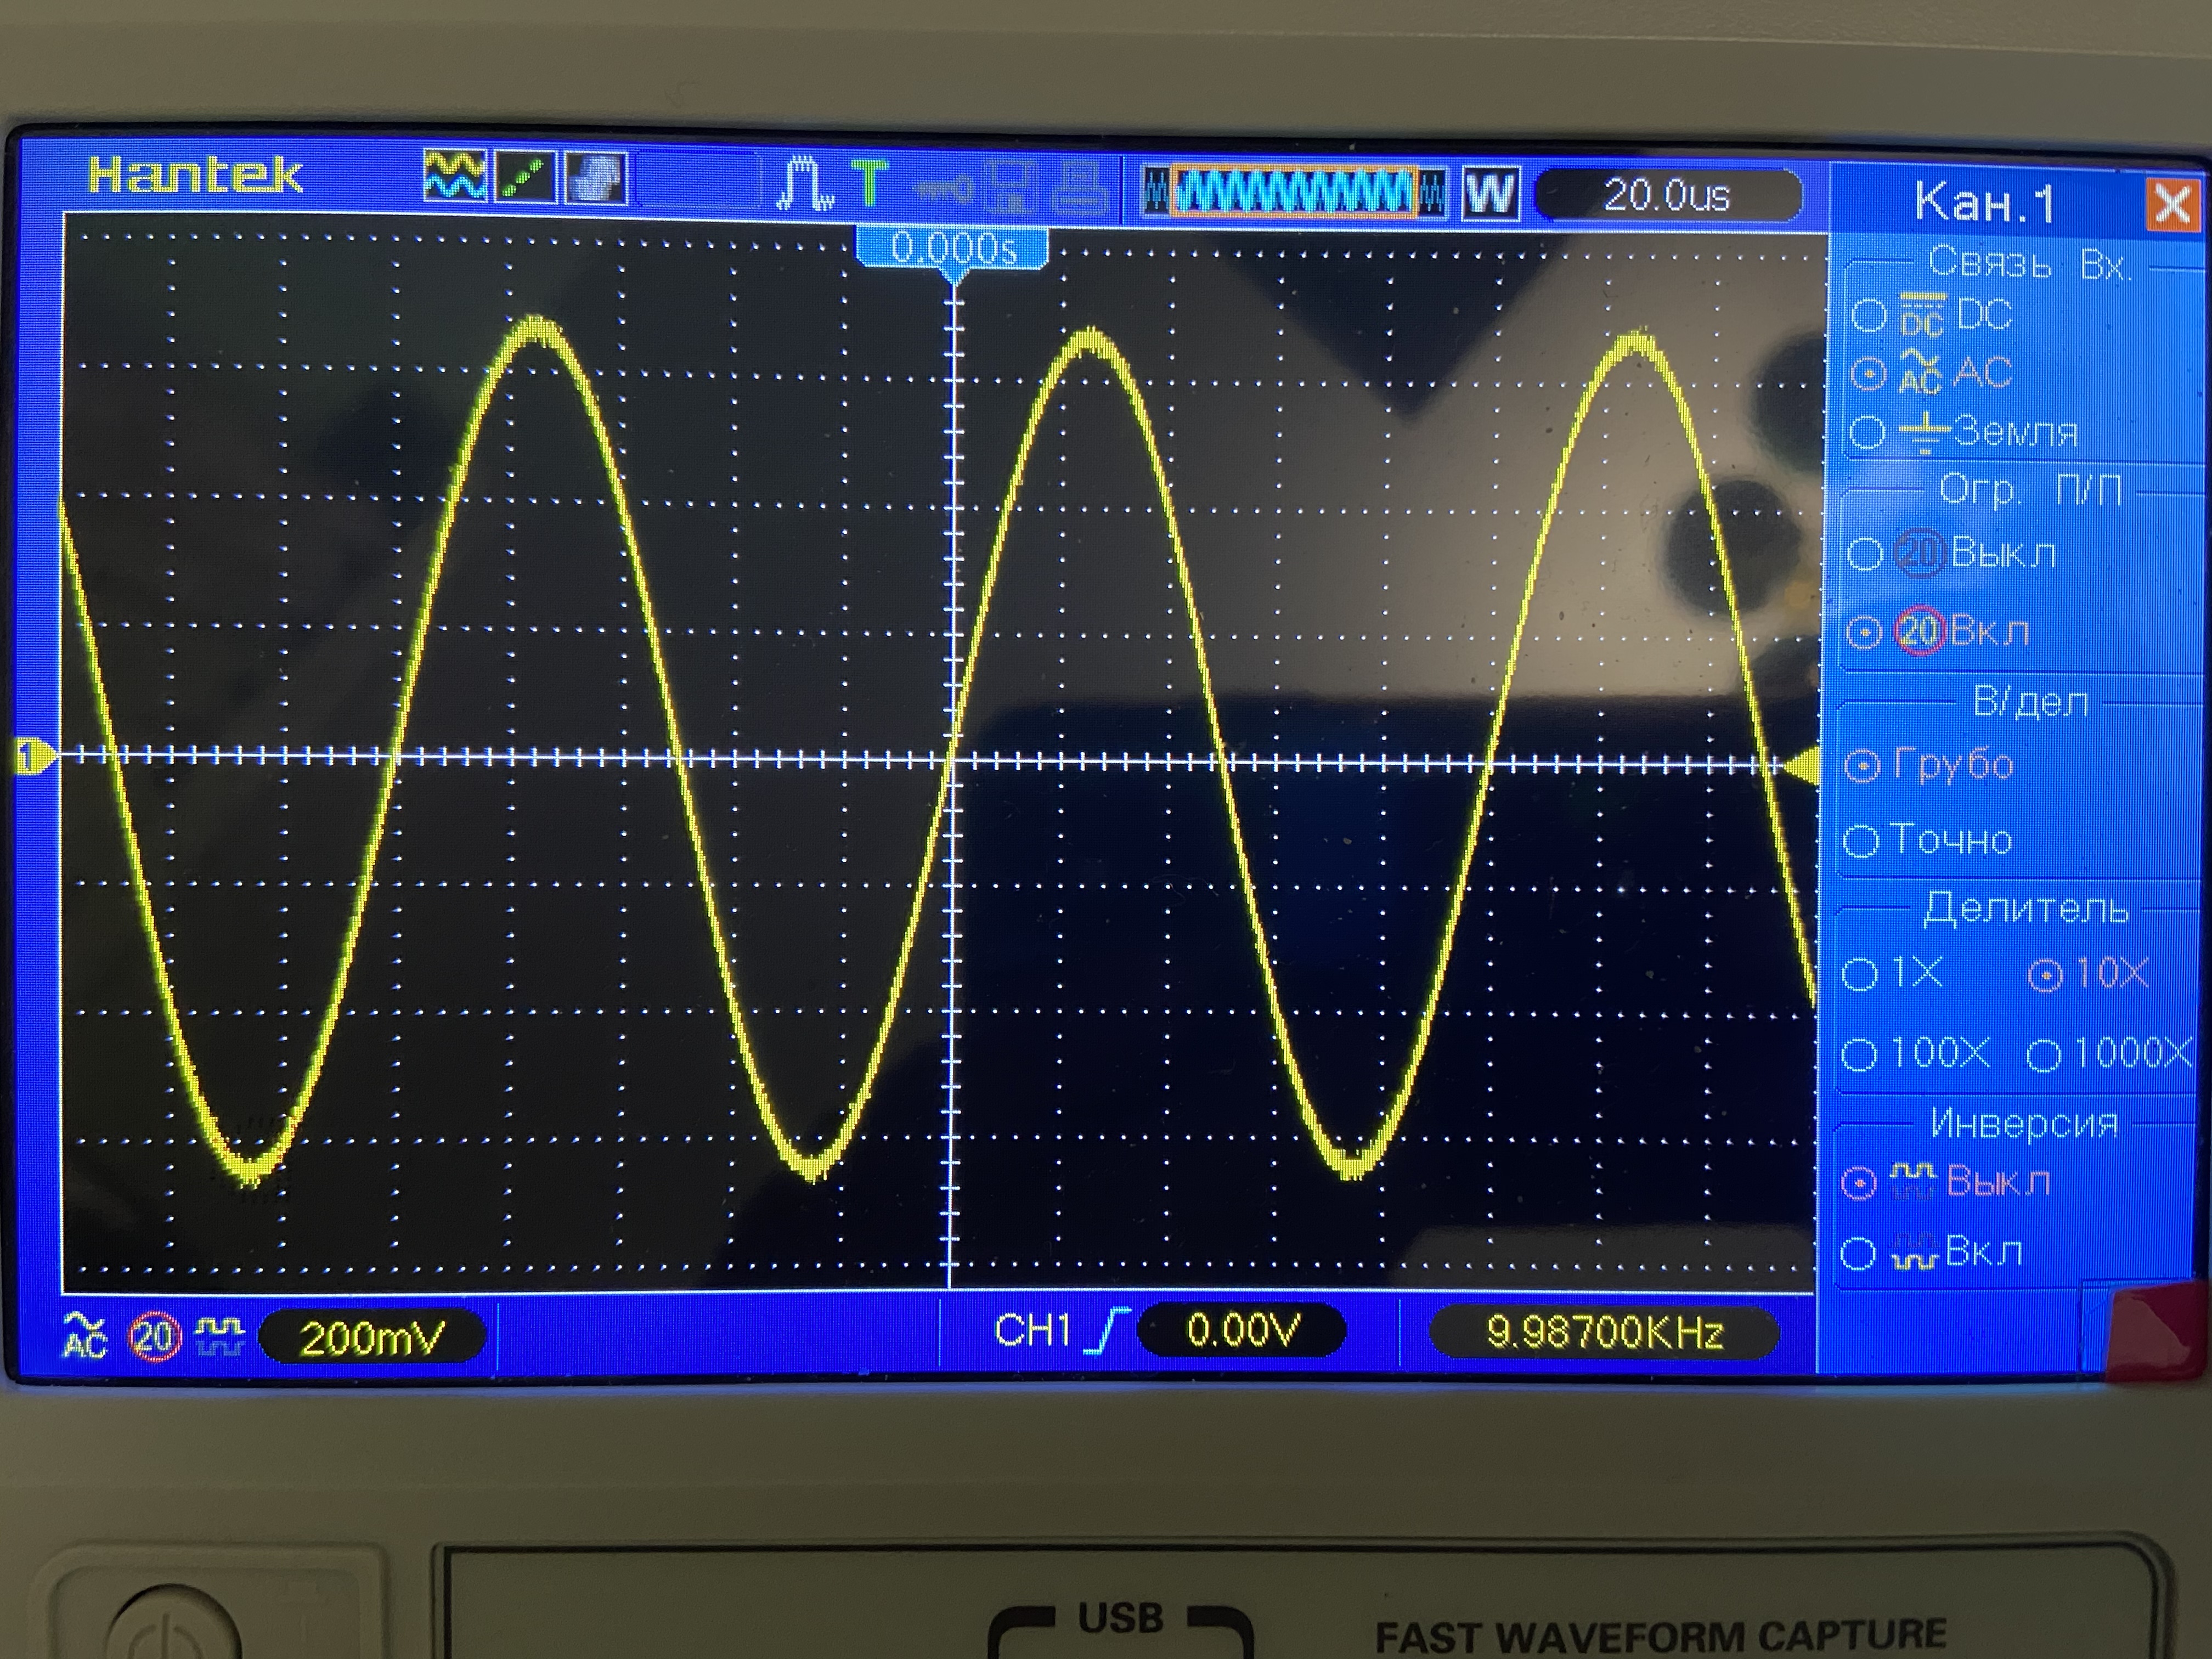Turn off the 20 MHz bandwidth limit (Выкл)
The width and height of the screenshot is (2212, 1659).
tap(1865, 553)
